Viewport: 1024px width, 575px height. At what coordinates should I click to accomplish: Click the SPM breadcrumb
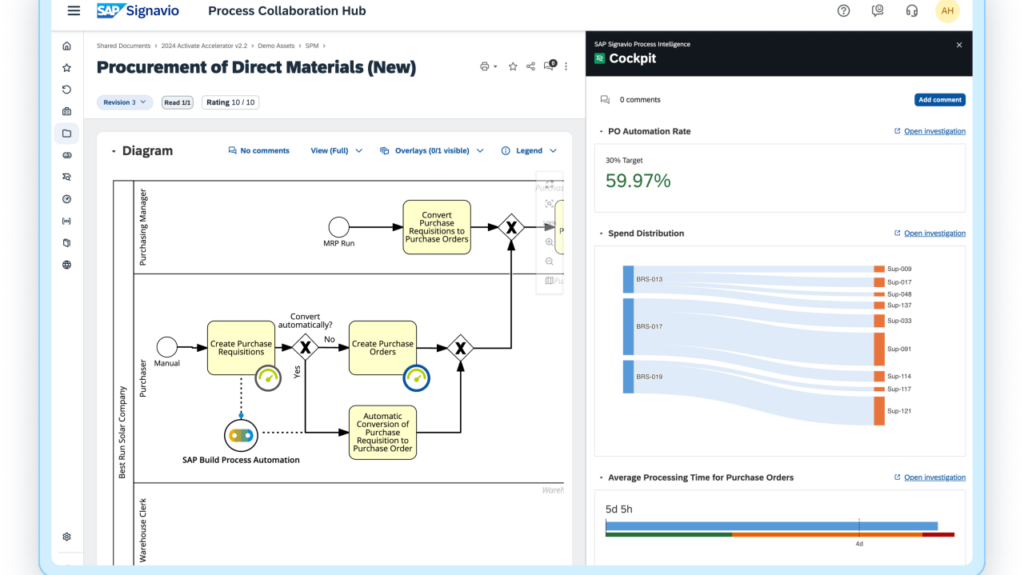pyautogui.click(x=312, y=46)
